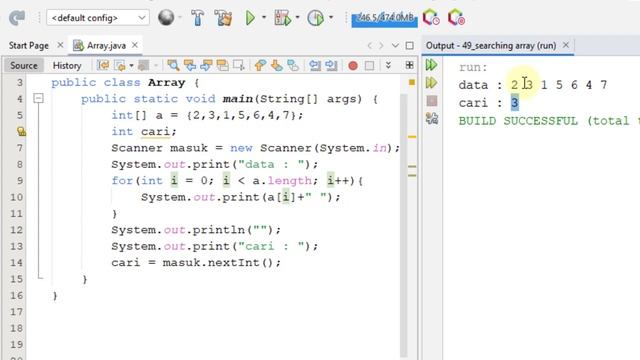Switch to the Start Page tab
The height and width of the screenshot is (360, 640).
click(29, 45)
